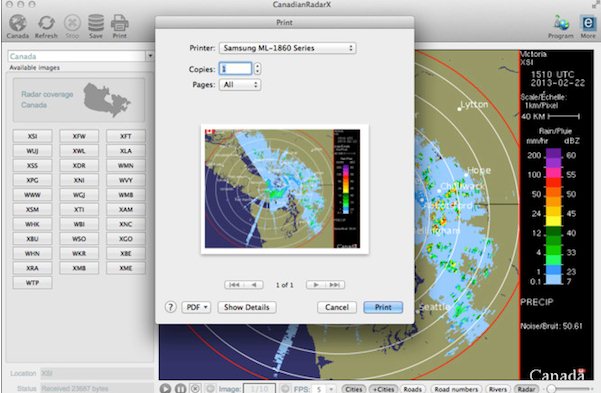Select the WTP radar station
The height and width of the screenshot is (393, 601).
[32, 283]
